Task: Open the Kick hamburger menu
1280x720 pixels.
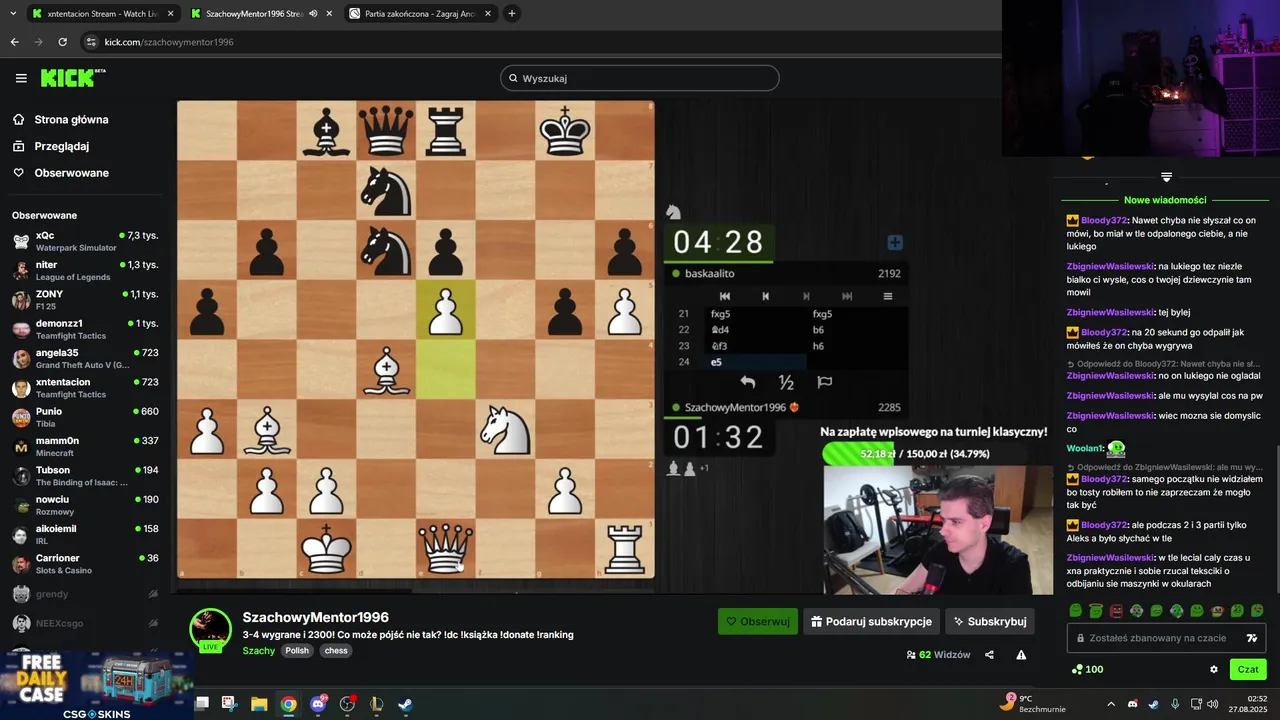Action: tap(21, 78)
